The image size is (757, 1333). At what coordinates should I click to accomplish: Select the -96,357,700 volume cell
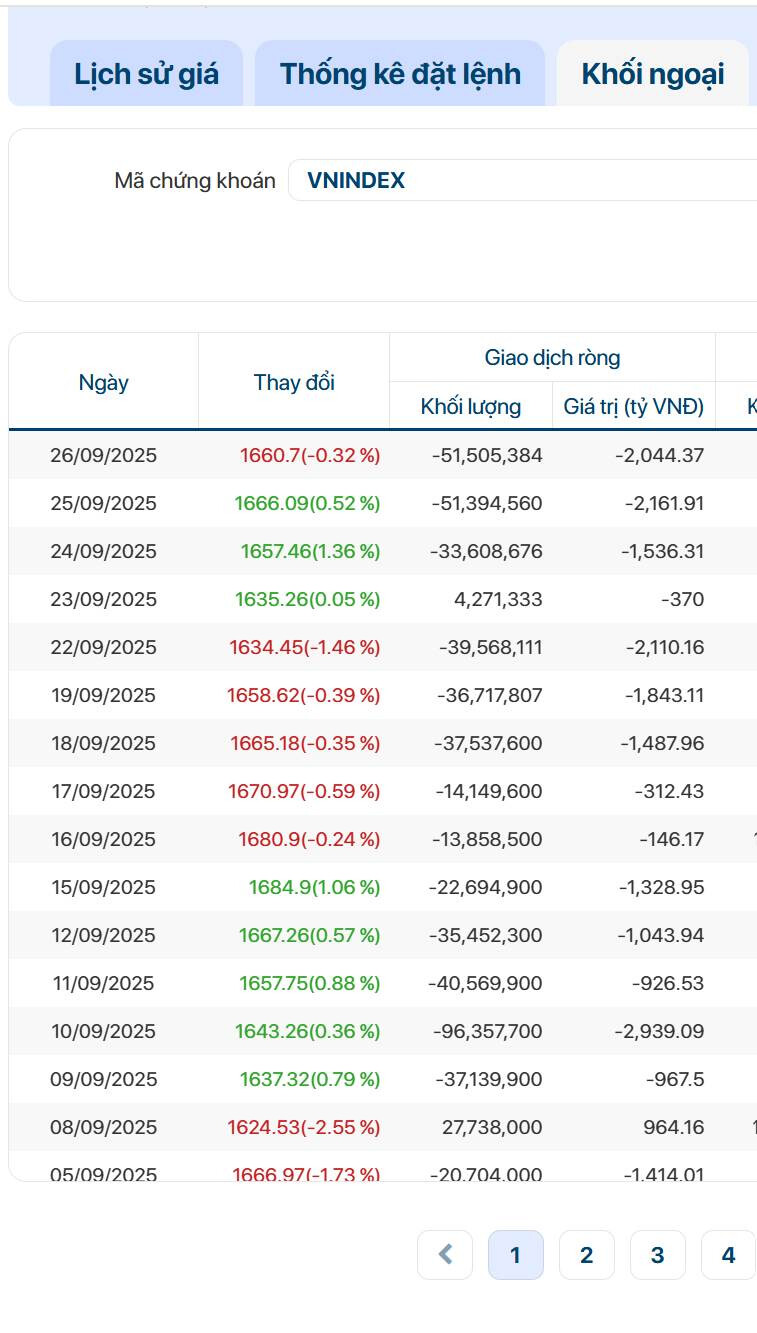[x=485, y=1031]
